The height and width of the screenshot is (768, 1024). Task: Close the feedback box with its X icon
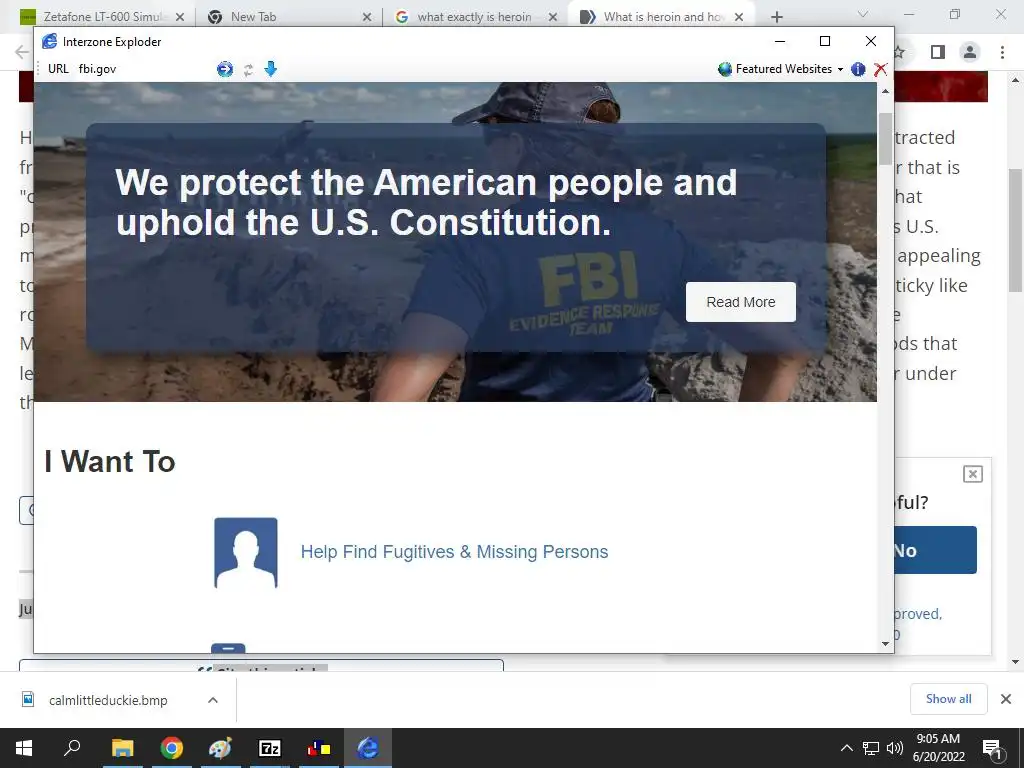click(972, 474)
